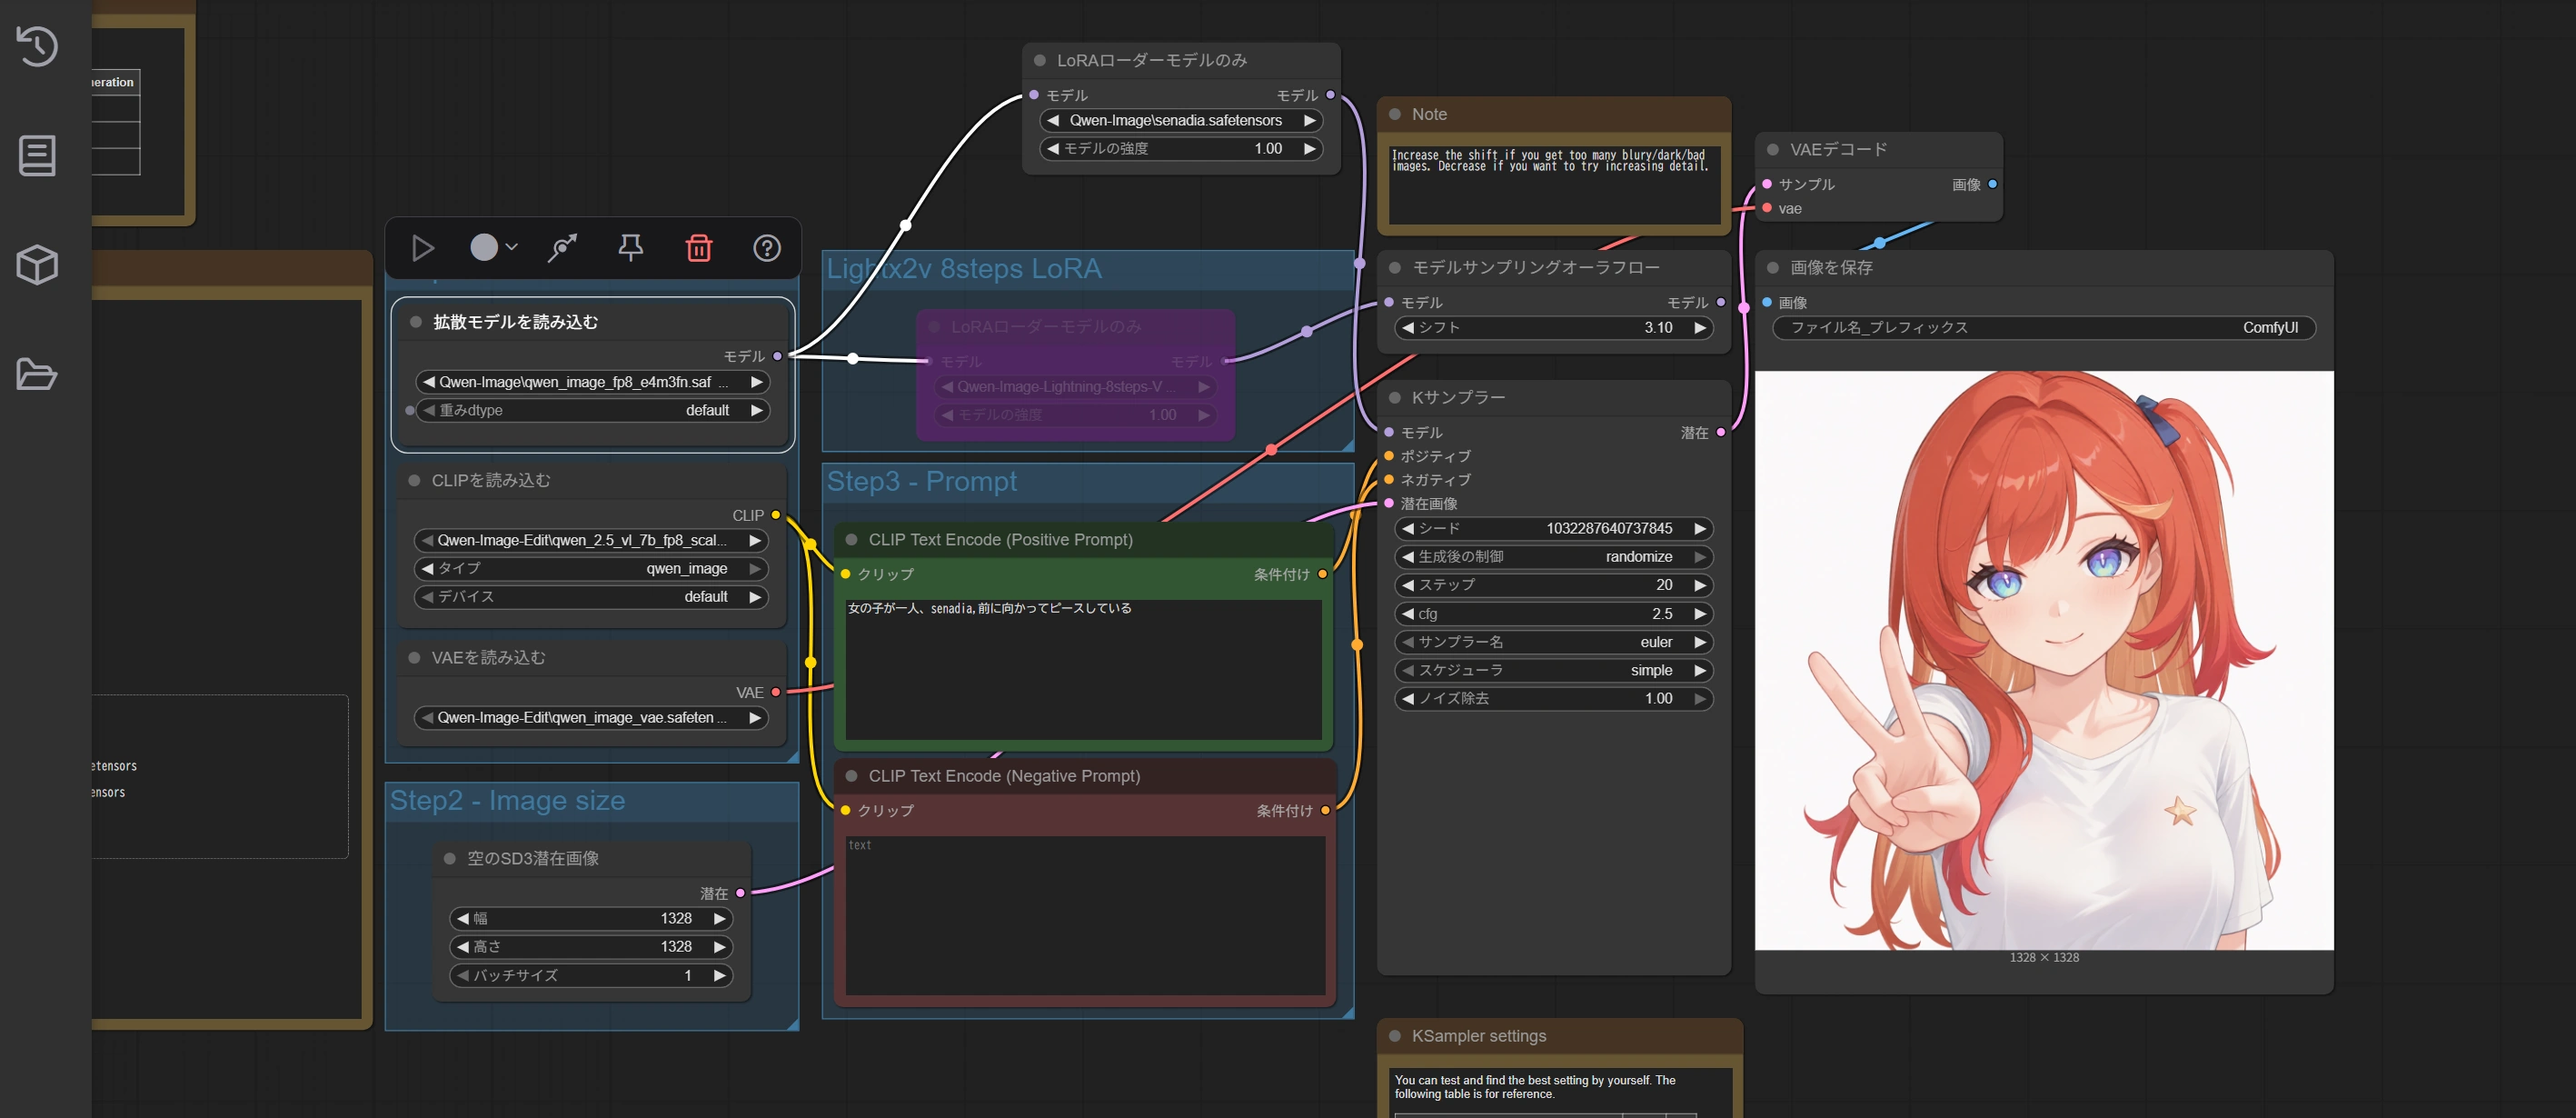Increase ステップ value with right arrow
This screenshot has width=2576, height=1118.
pos(1699,585)
